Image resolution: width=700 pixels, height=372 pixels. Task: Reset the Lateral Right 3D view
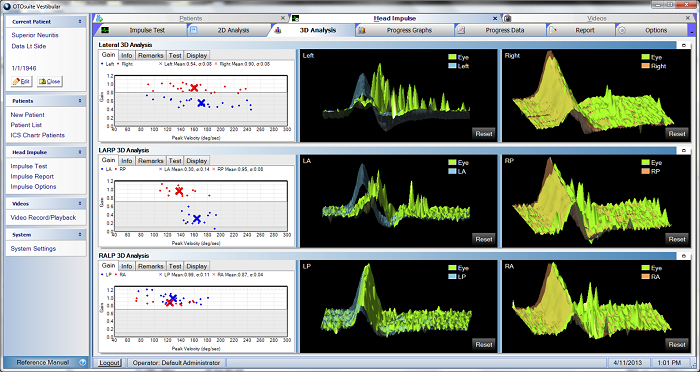coord(676,134)
